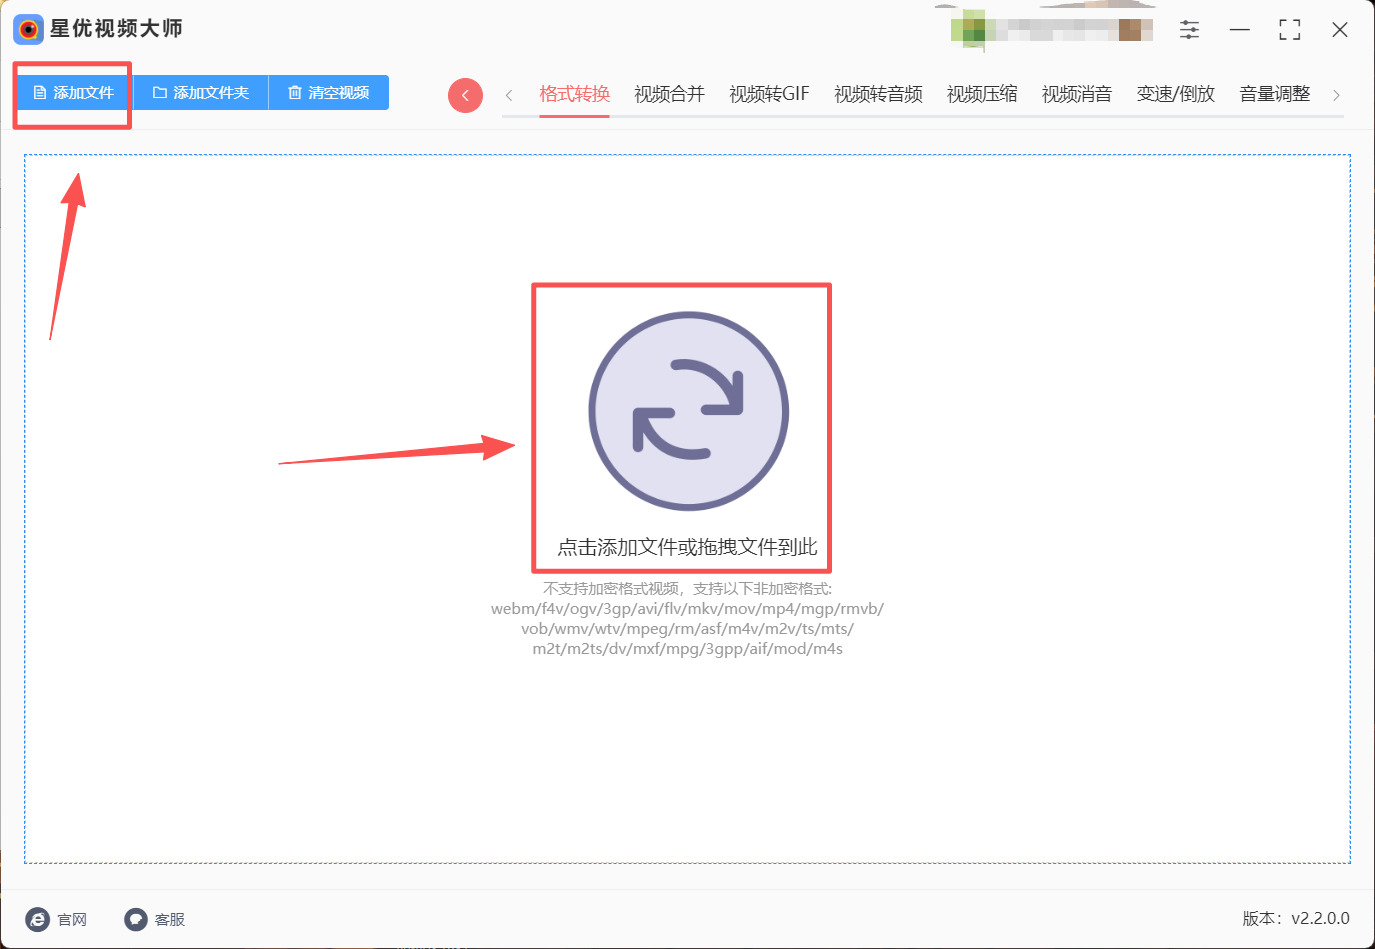Click the pixelated user avatar
The width and height of the screenshot is (1375, 949).
pyautogui.click(x=968, y=30)
